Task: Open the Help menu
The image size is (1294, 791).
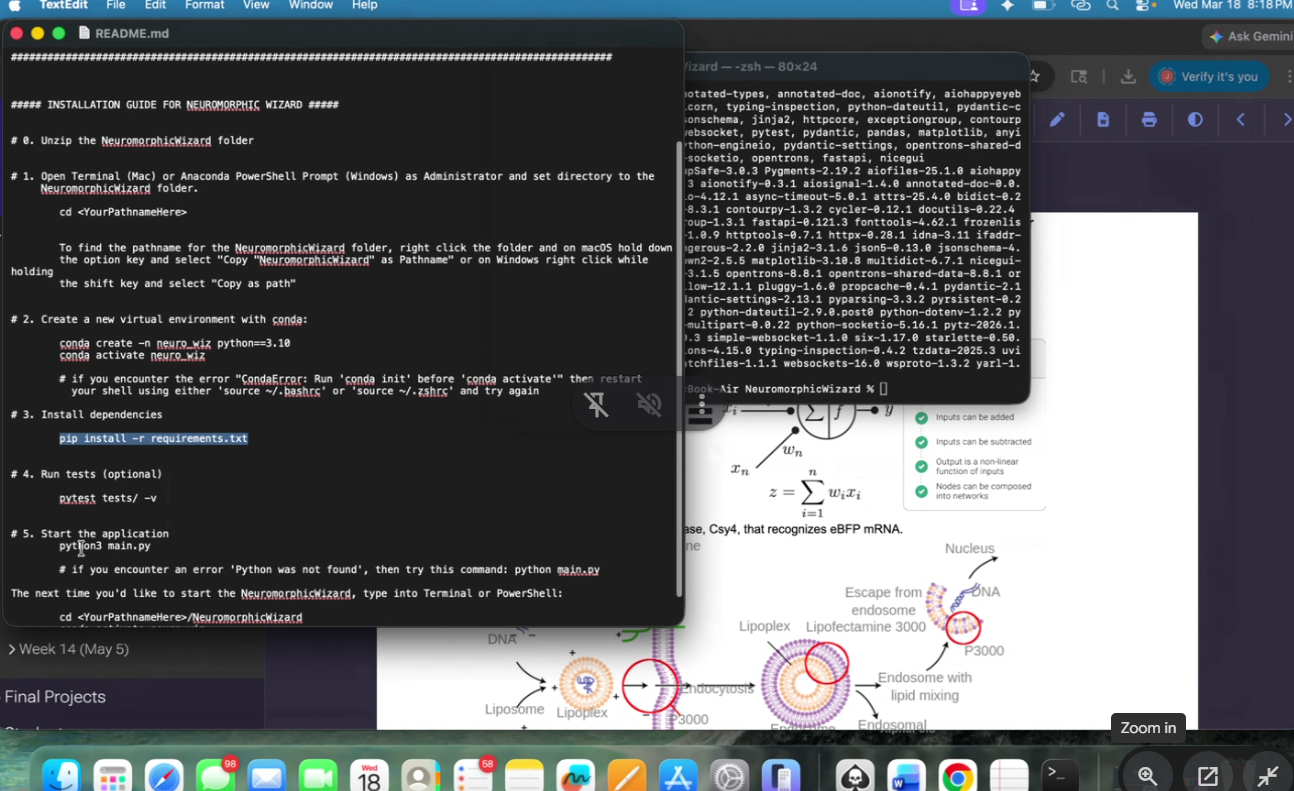Action: (x=365, y=5)
